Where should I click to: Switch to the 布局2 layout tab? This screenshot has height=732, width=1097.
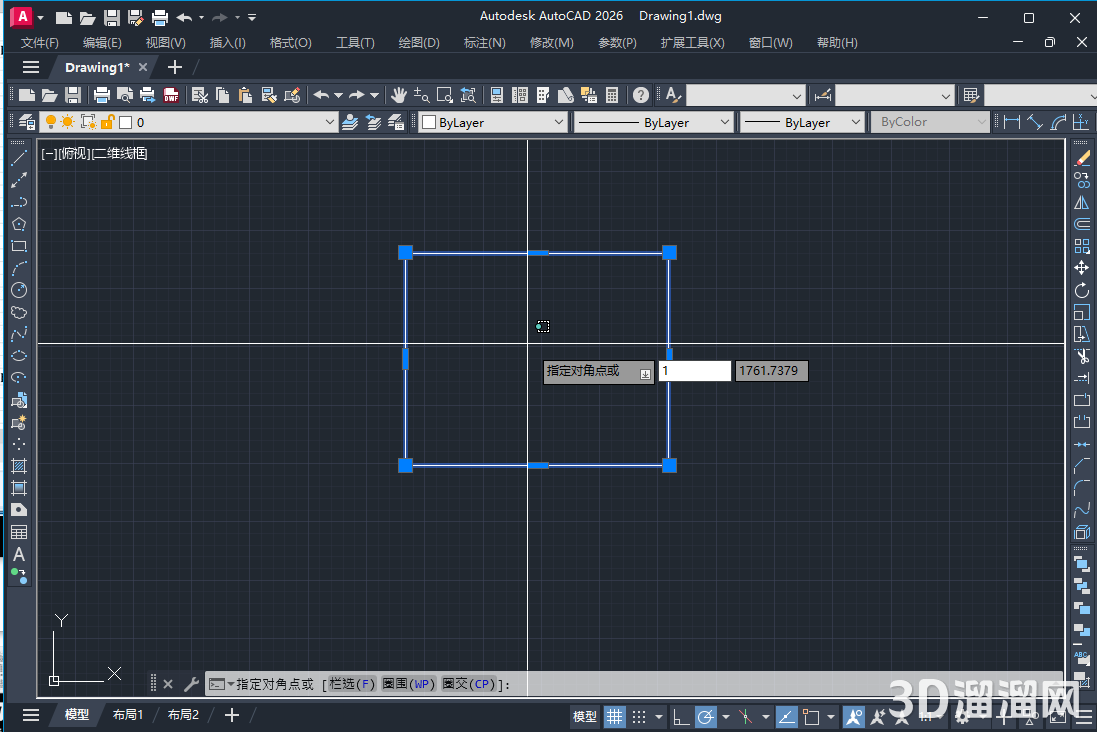pyautogui.click(x=183, y=715)
